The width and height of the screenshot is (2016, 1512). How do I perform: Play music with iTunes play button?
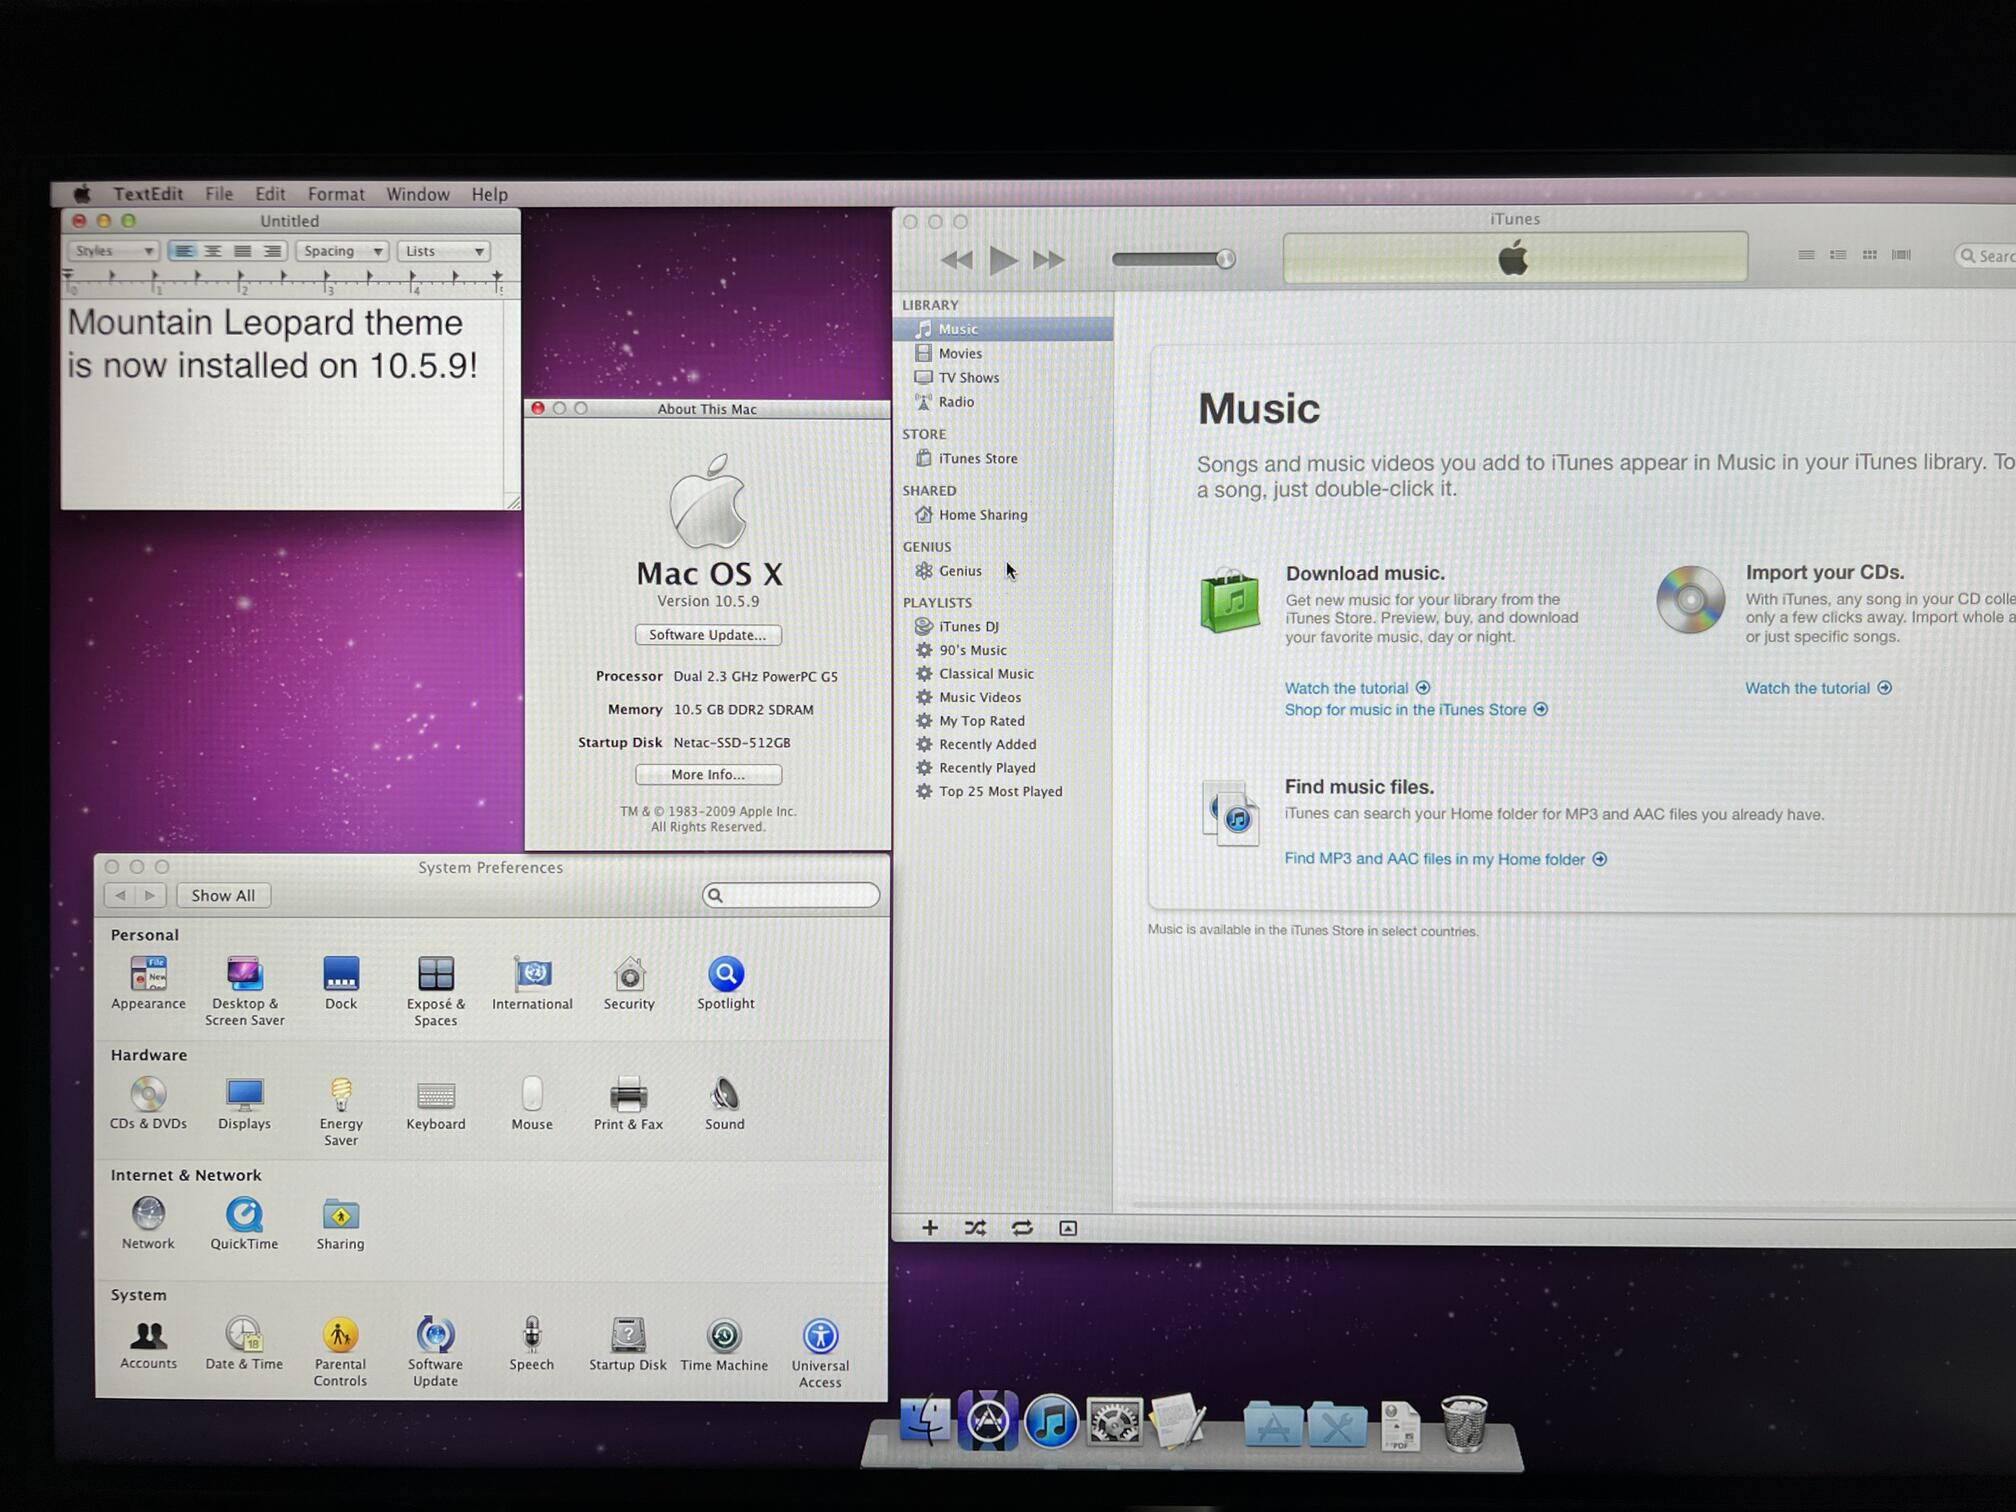tap(1003, 260)
